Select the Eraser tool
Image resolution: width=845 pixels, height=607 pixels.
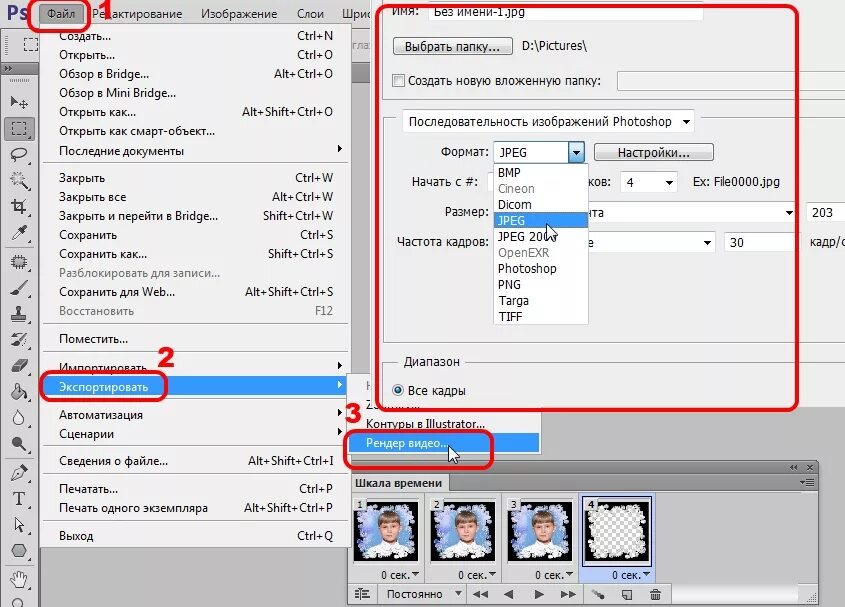[19, 366]
